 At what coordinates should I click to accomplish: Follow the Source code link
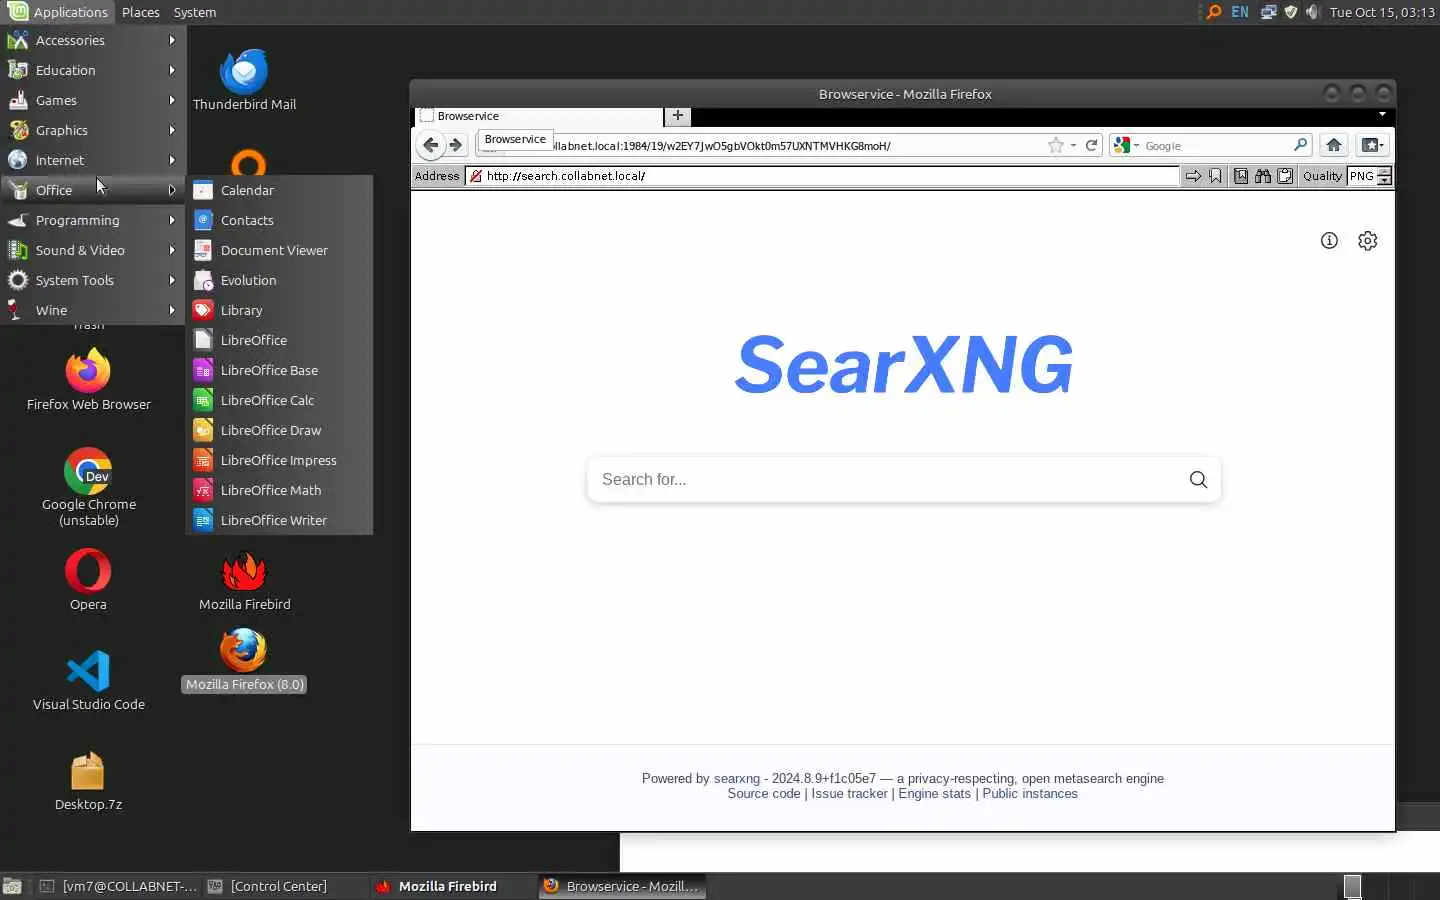pyautogui.click(x=764, y=794)
